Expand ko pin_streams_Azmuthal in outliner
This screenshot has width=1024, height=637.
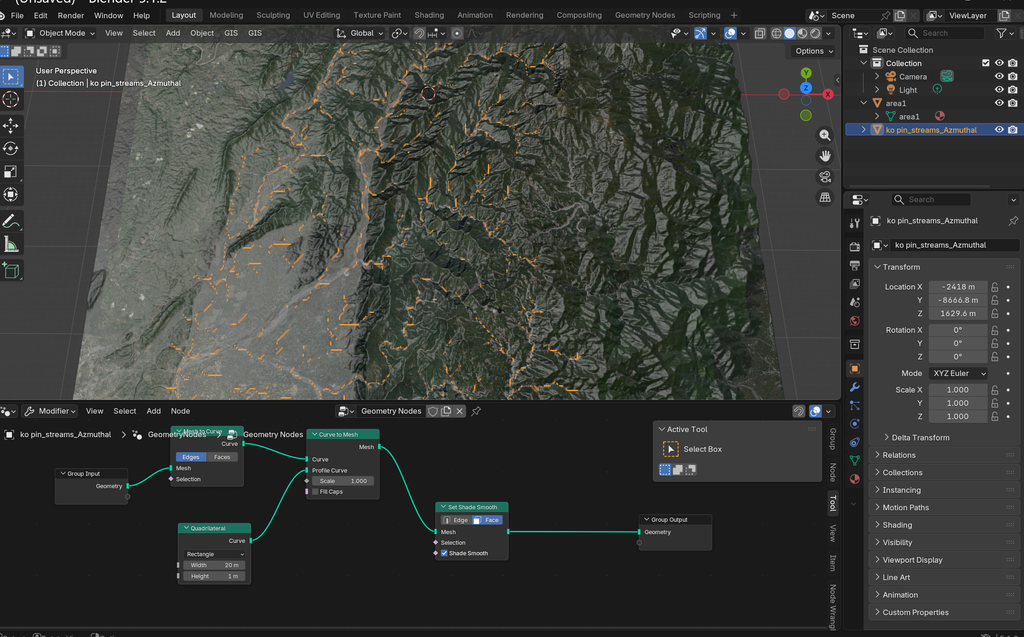(x=863, y=130)
